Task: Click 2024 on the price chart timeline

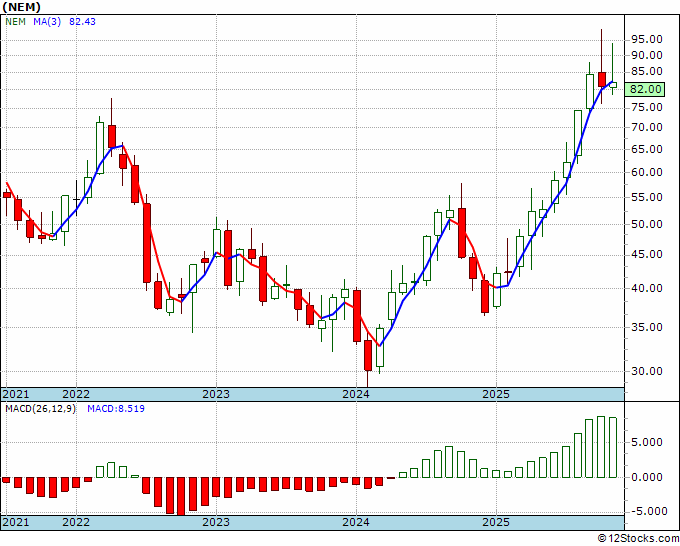Action: click(356, 394)
